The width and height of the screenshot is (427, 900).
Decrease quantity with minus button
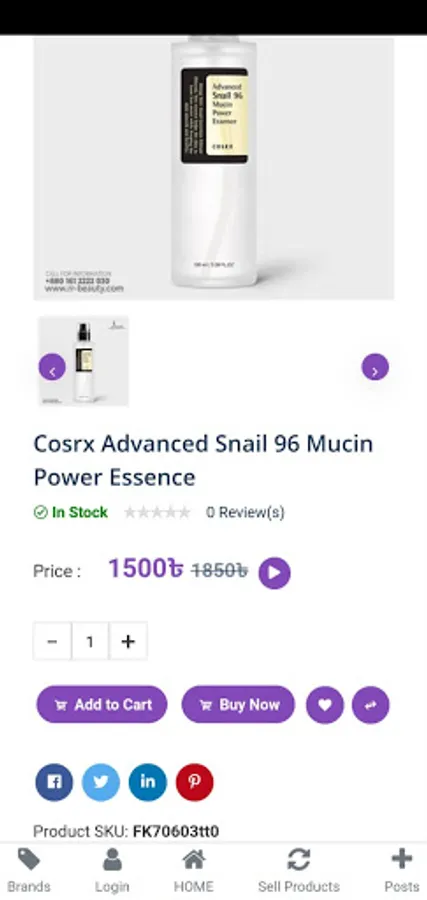[52, 641]
